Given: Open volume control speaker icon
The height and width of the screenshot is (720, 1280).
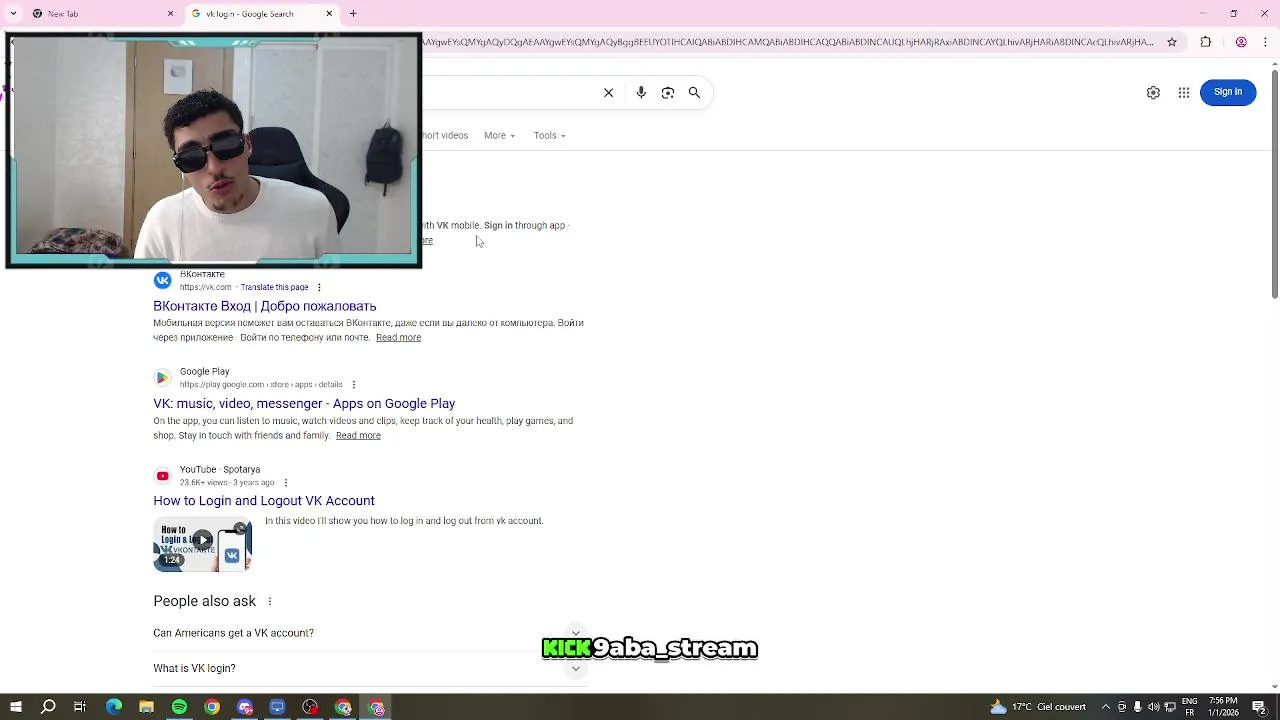Looking at the screenshot, I should [1154, 707].
